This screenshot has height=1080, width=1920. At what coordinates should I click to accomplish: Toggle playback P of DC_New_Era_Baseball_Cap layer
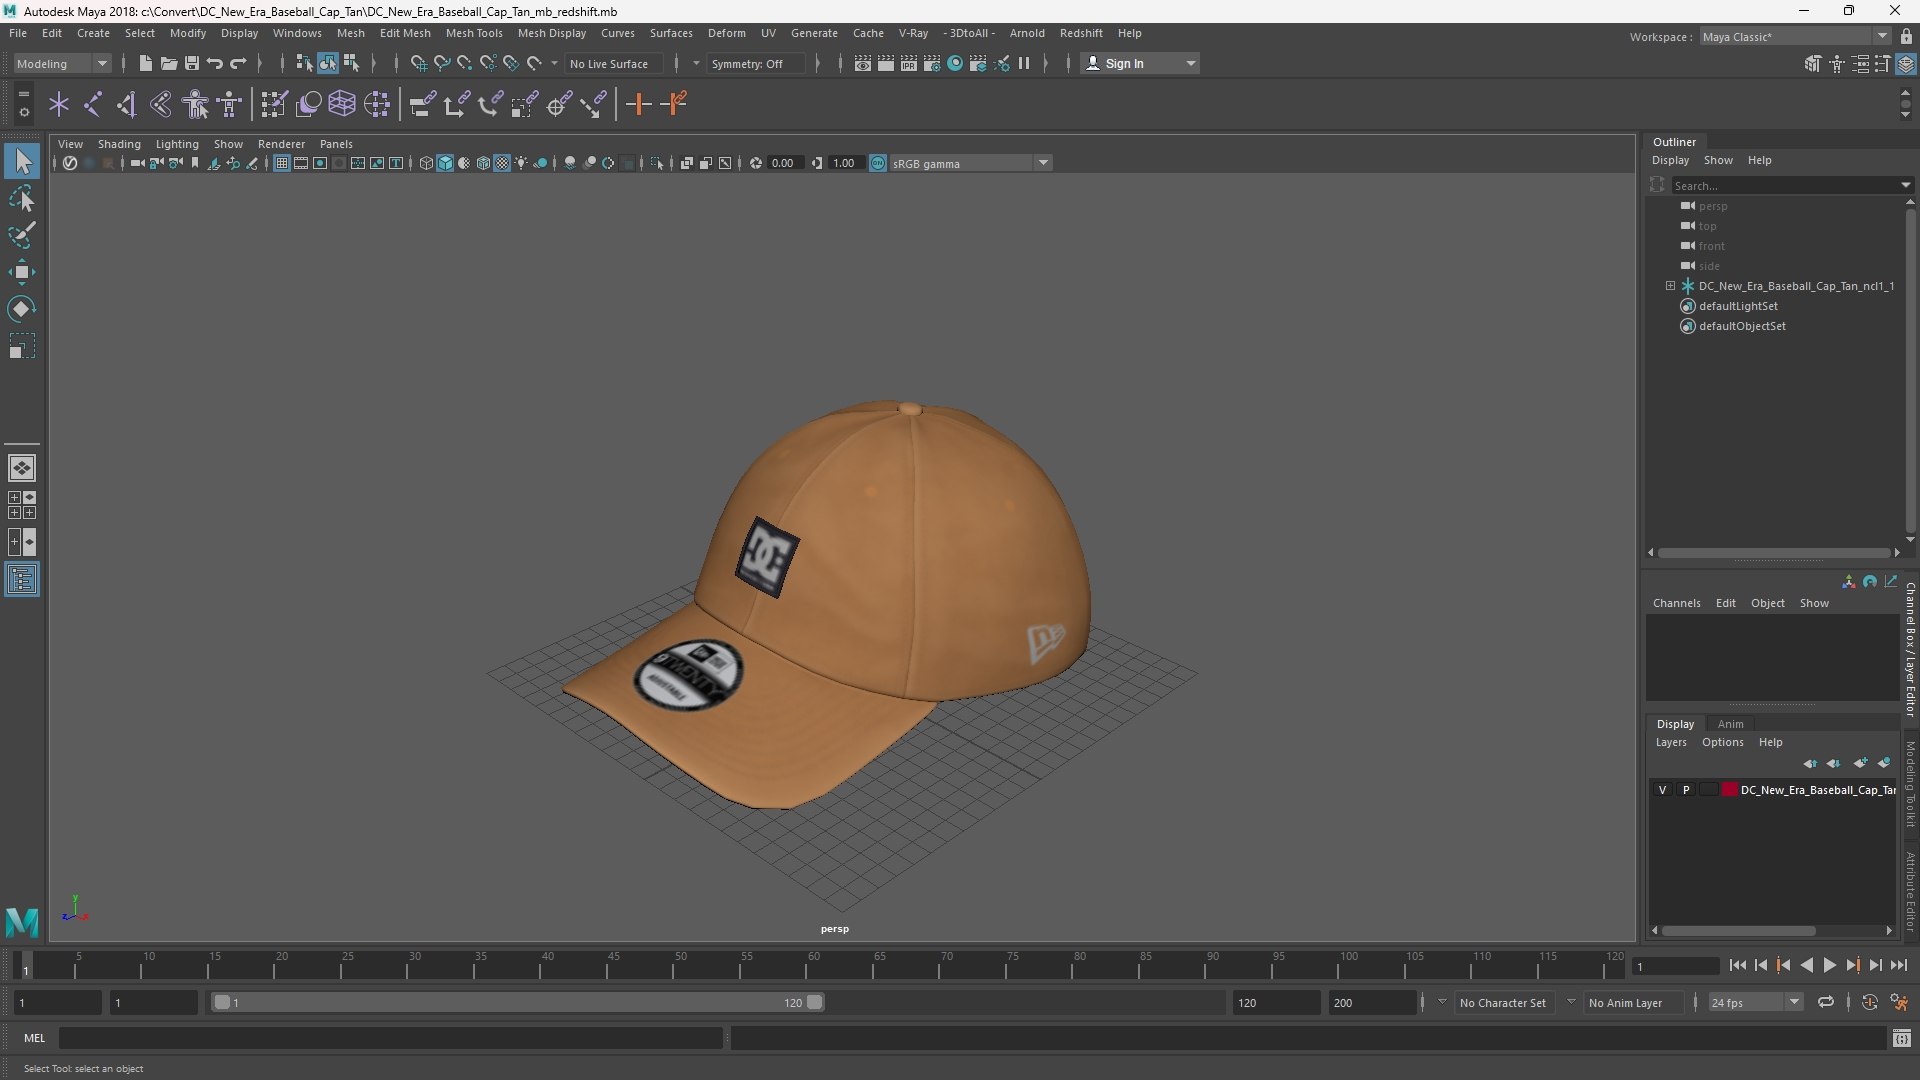pyautogui.click(x=1686, y=790)
